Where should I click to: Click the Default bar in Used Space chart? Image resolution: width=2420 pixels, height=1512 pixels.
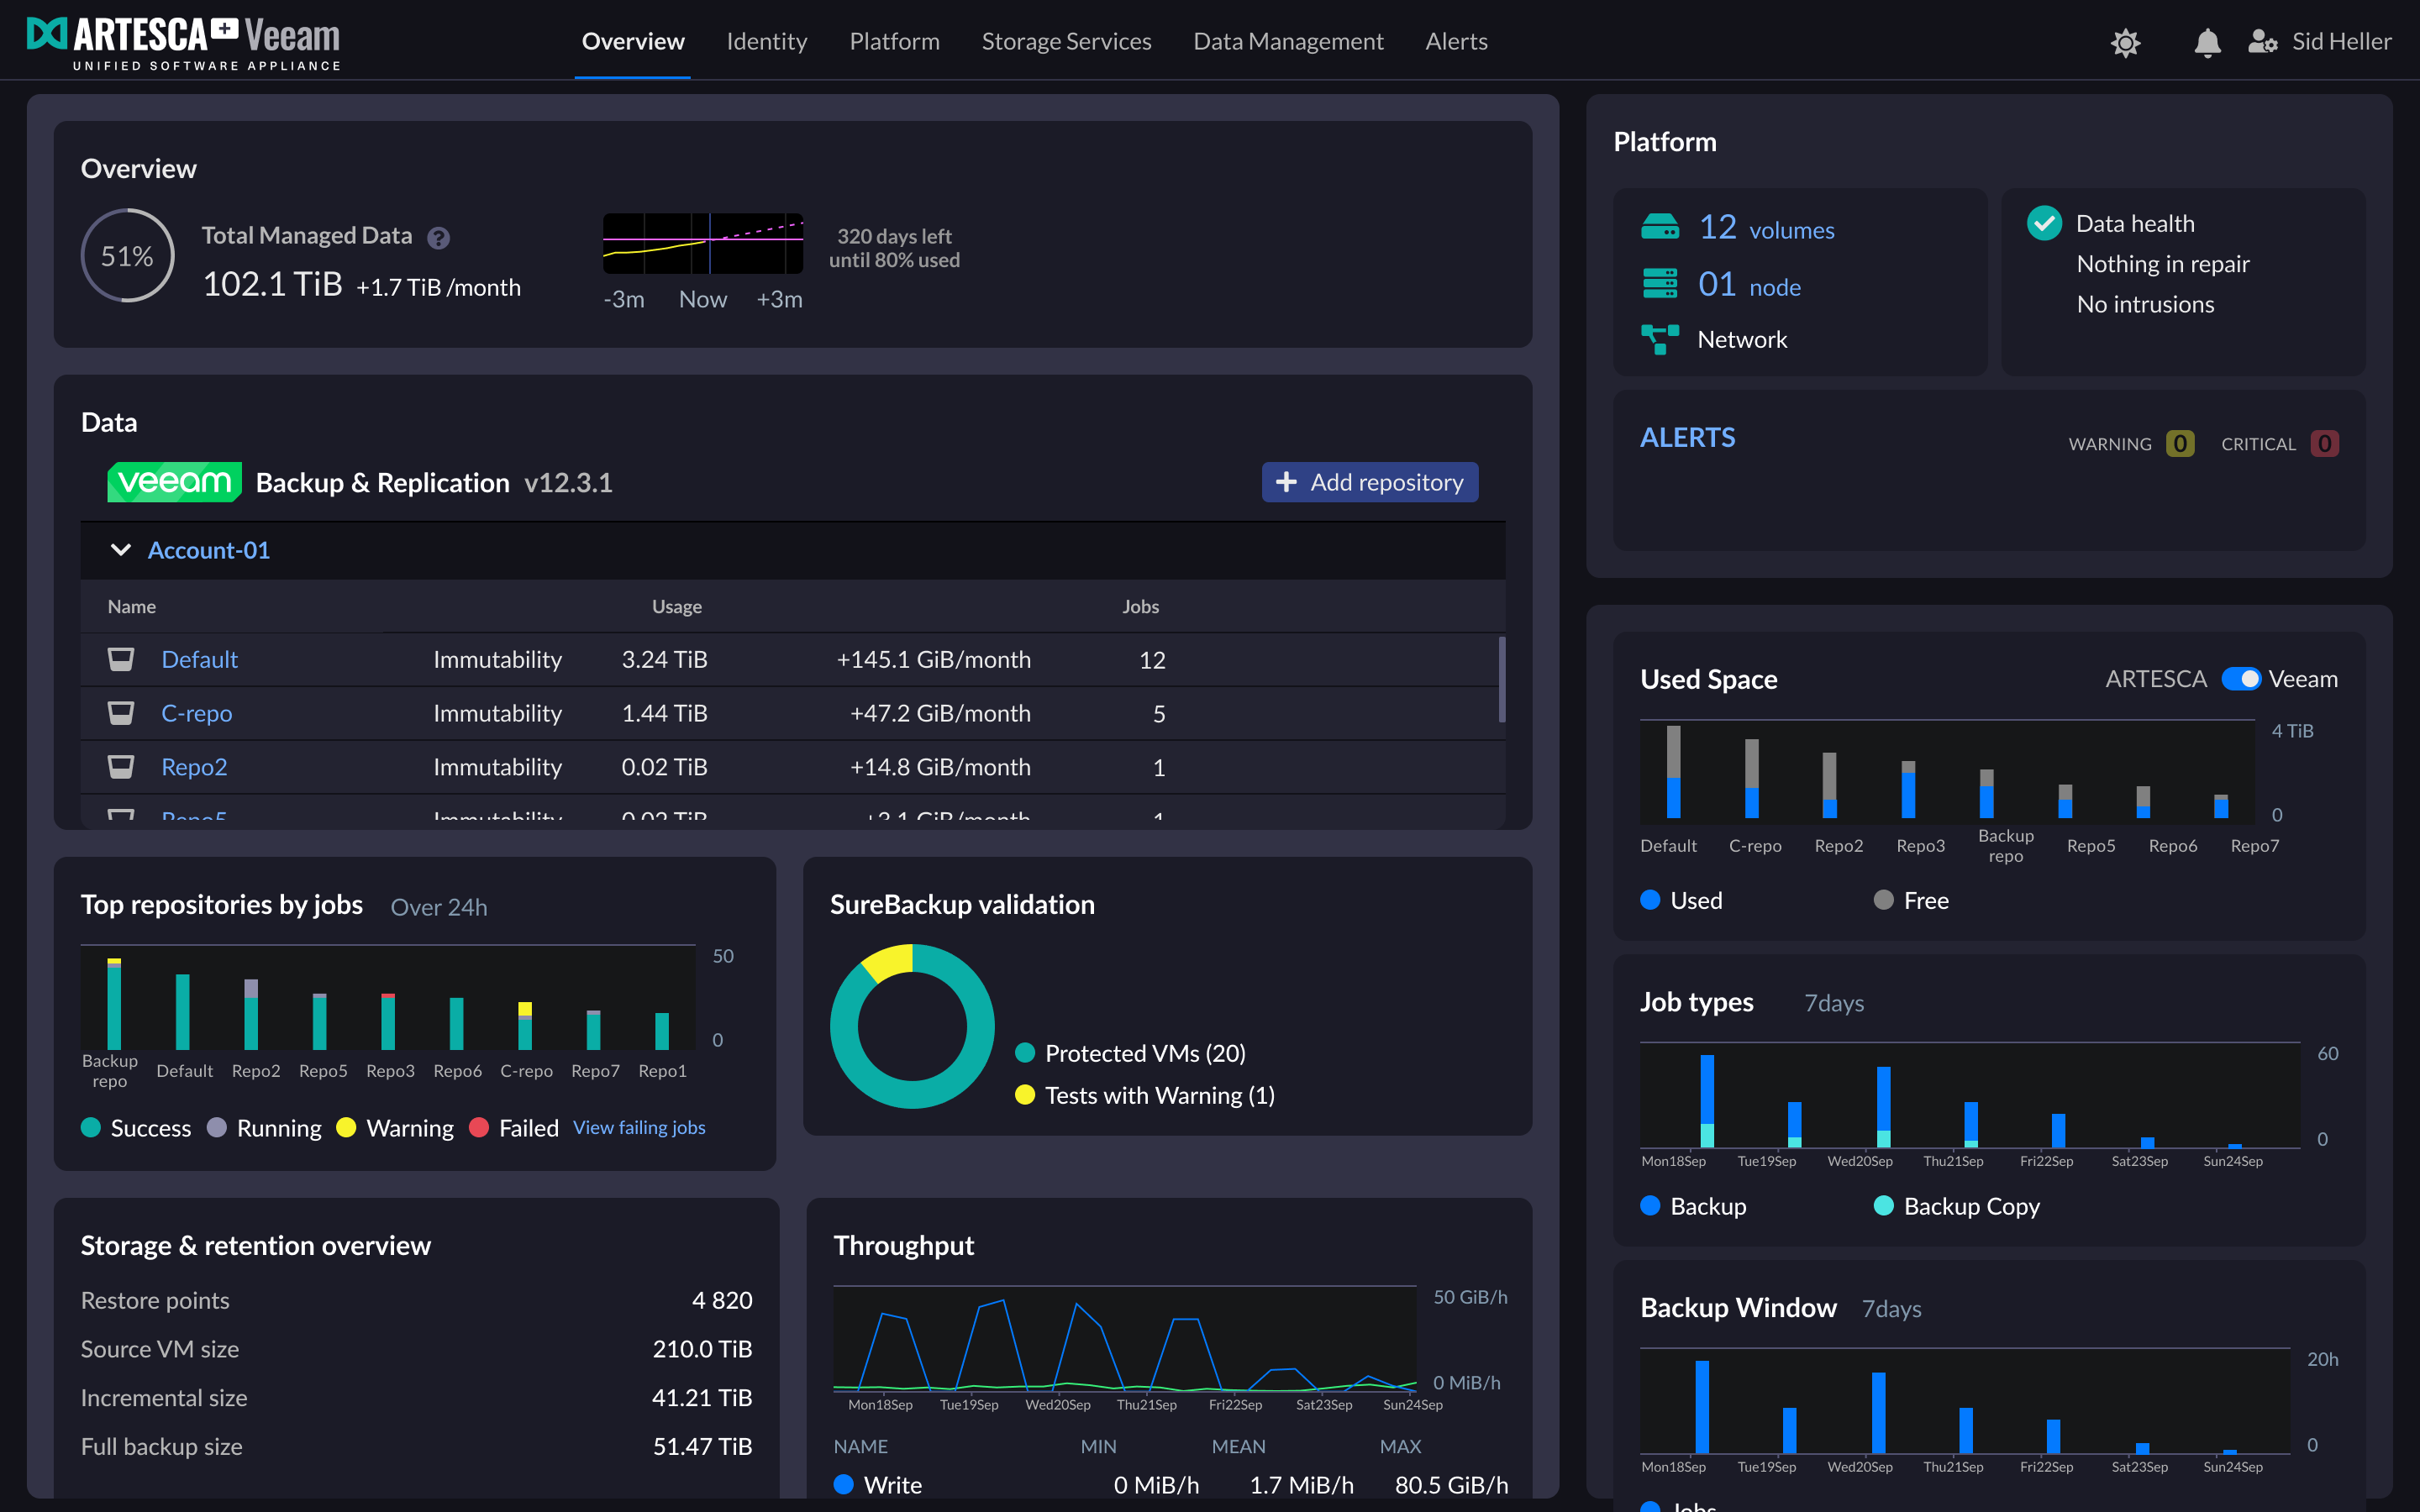[1673, 771]
